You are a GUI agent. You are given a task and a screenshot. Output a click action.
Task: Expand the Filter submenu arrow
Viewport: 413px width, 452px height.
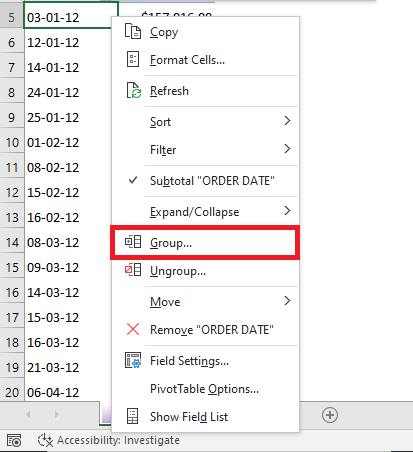click(x=287, y=149)
